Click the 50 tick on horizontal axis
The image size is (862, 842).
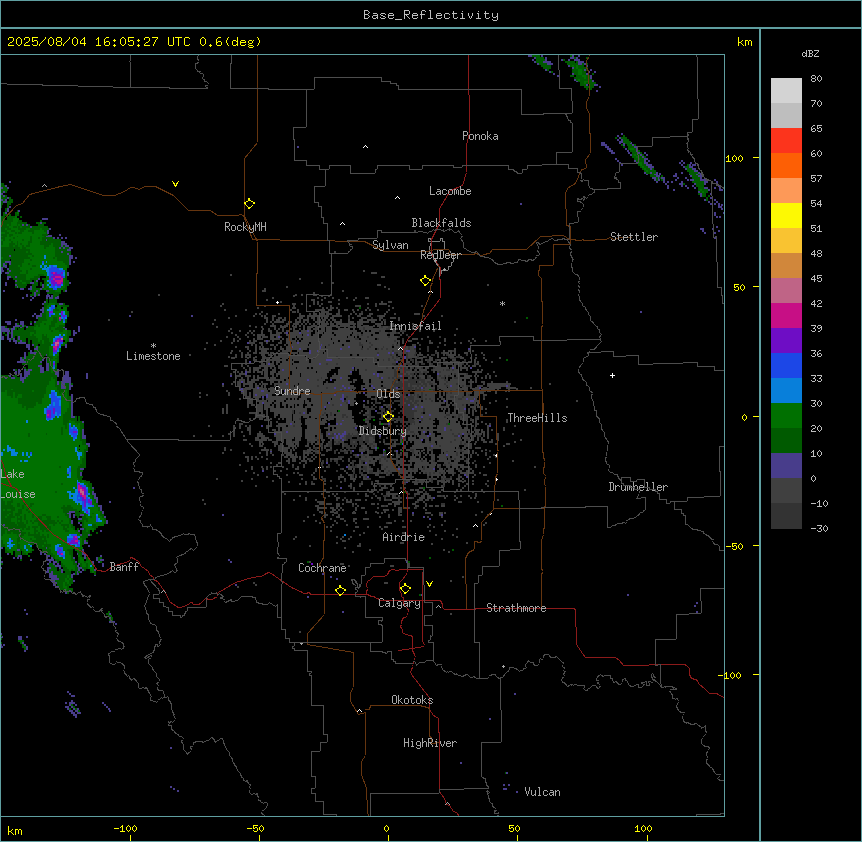(514, 828)
